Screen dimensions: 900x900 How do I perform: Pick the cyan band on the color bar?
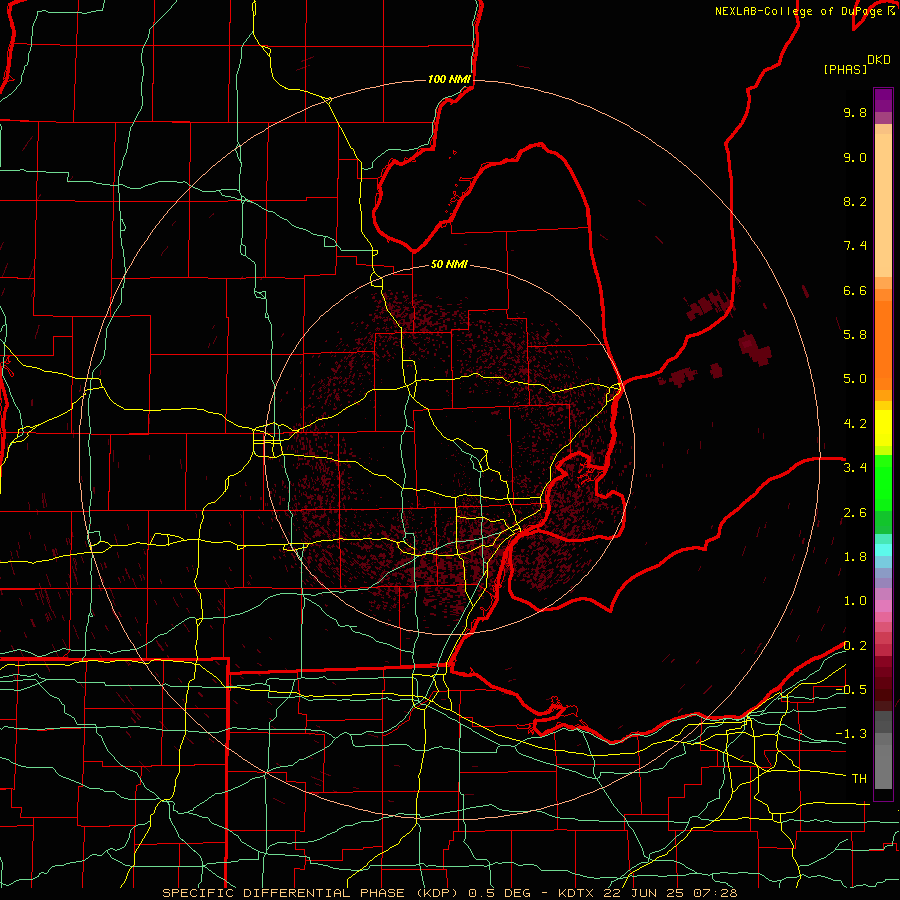(x=883, y=550)
